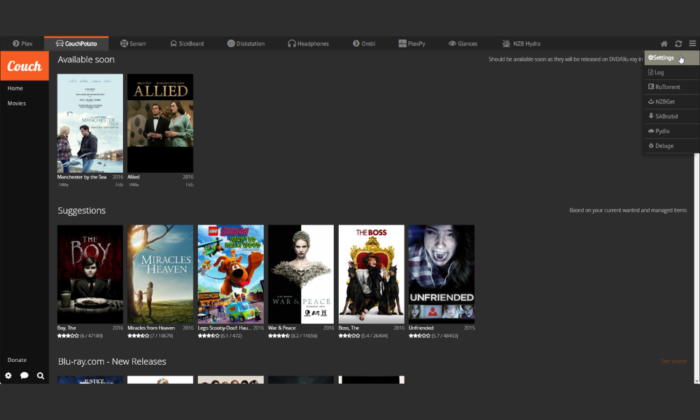Image resolution: width=700 pixels, height=420 pixels.
Task: Open the Manchester by the Sea poster
Action: pos(90,123)
